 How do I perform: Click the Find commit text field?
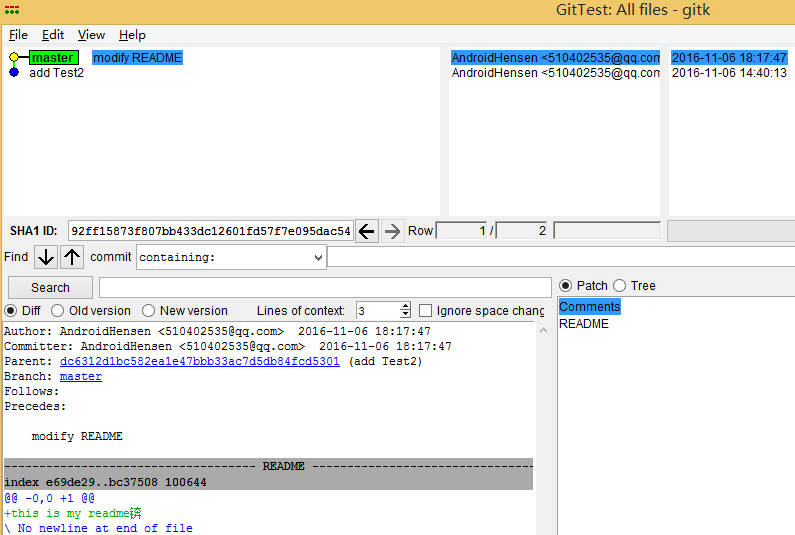561,257
